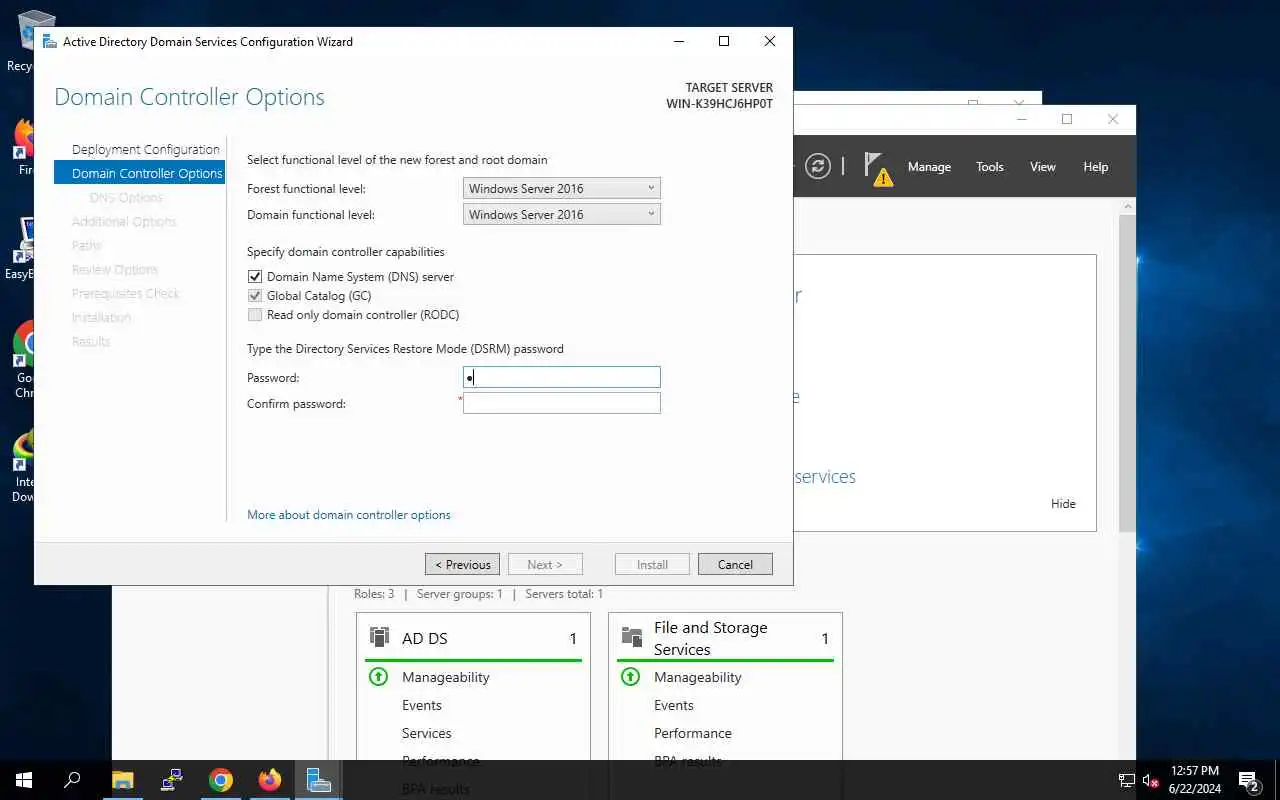
Task: Open File Explorer from taskbar
Action: [x=122, y=780]
